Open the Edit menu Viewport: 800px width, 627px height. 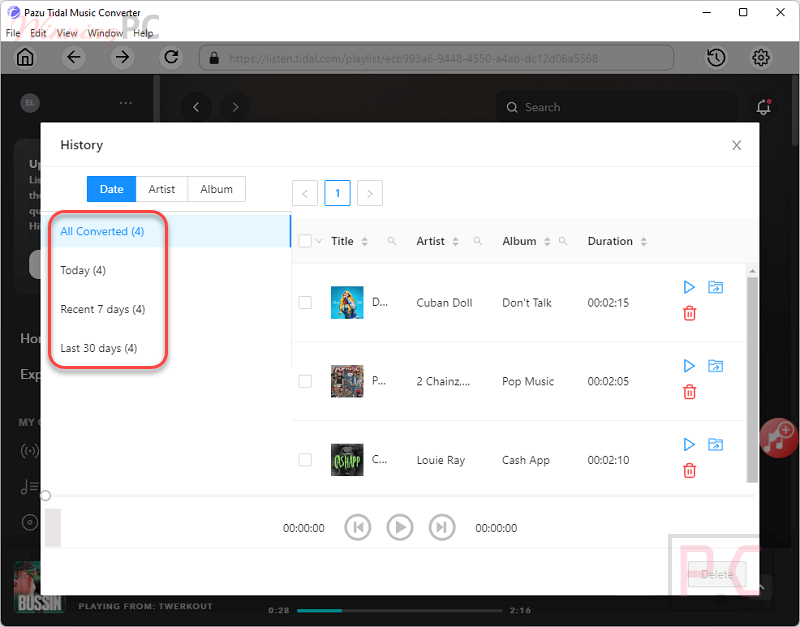pos(38,33)
